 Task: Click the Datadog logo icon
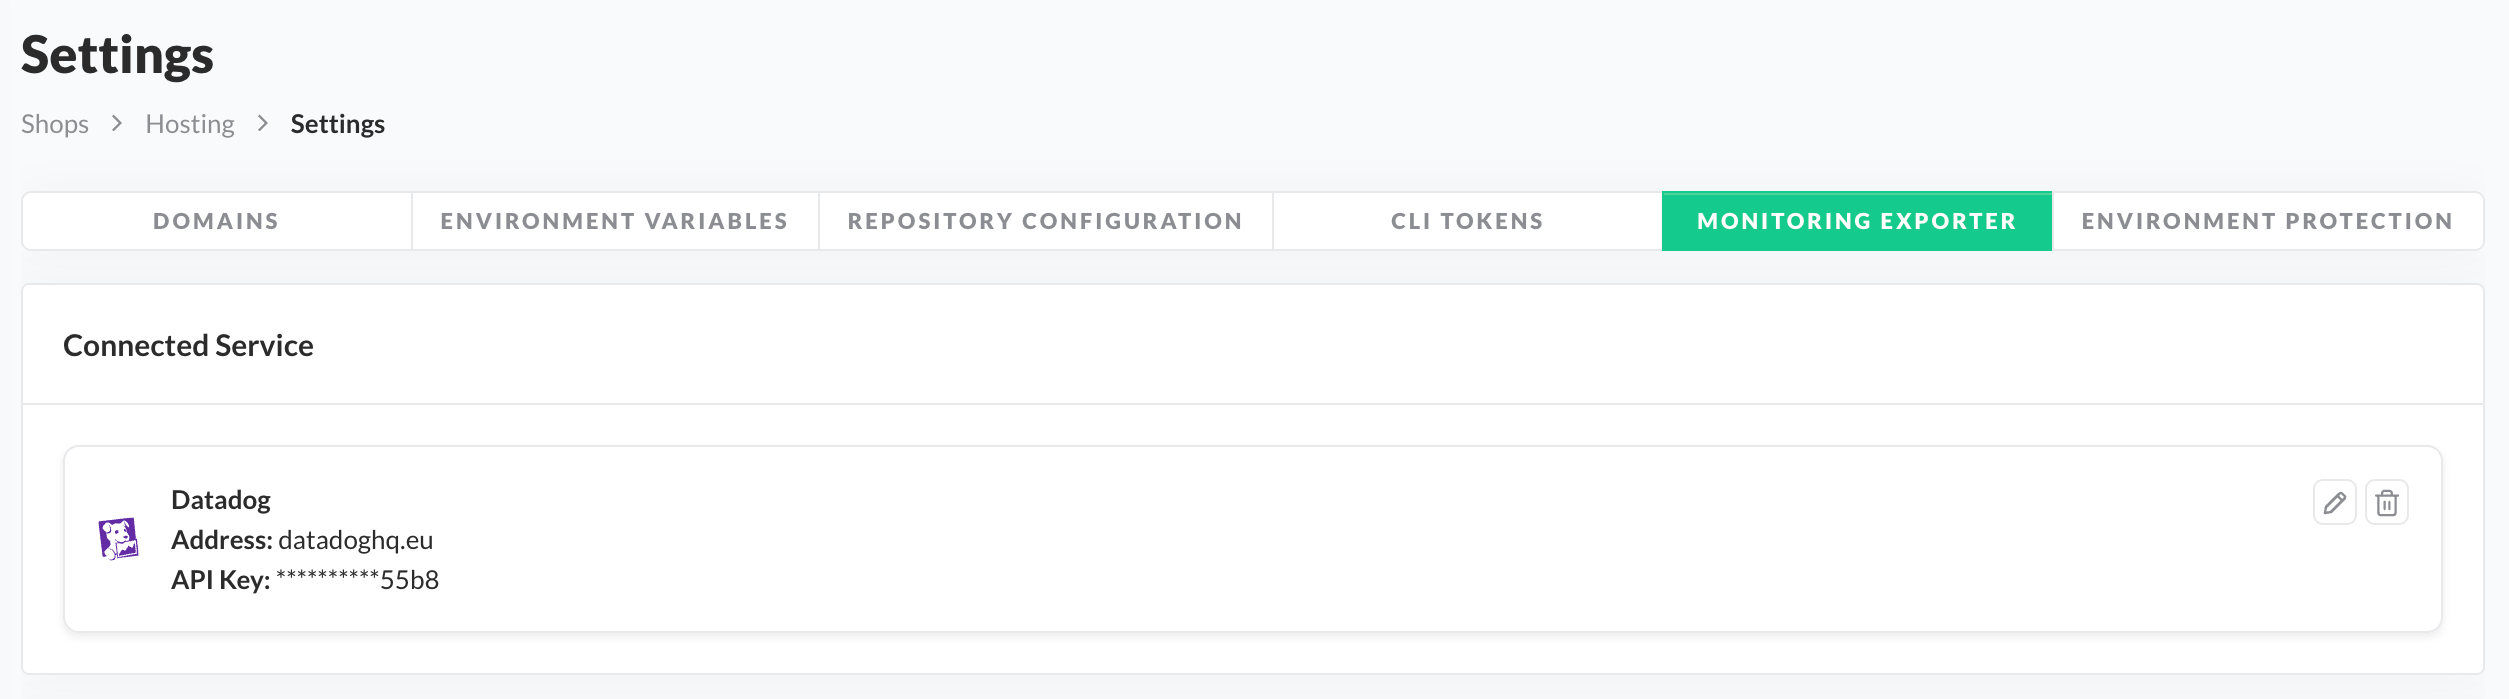pos(119,539)
